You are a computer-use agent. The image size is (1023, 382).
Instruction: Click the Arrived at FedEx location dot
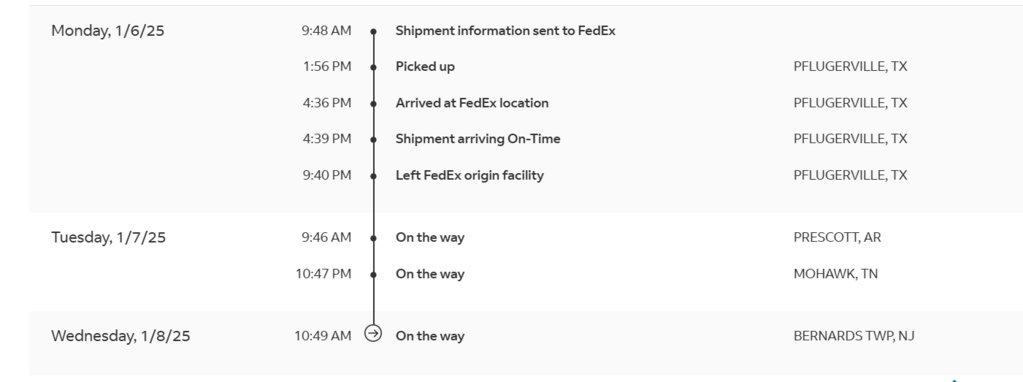[373, 104]
